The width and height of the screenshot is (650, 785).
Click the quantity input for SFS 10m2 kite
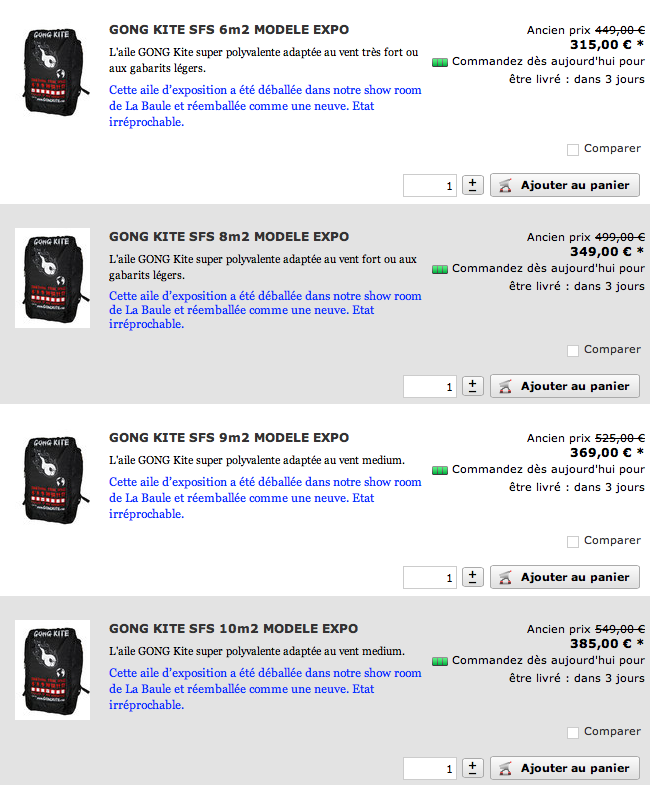[430, 768]
